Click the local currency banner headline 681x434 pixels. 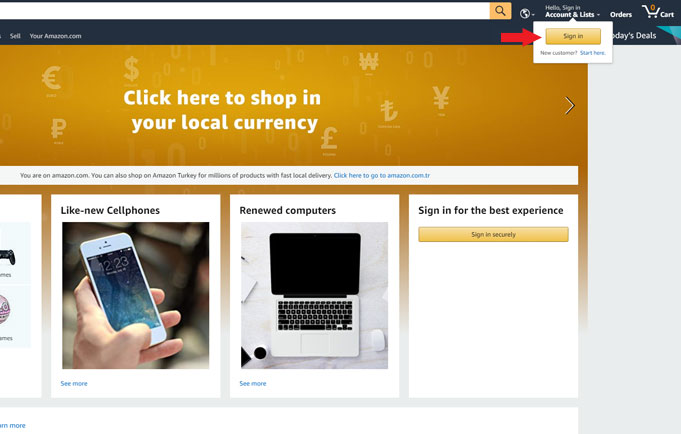point(222,110)
